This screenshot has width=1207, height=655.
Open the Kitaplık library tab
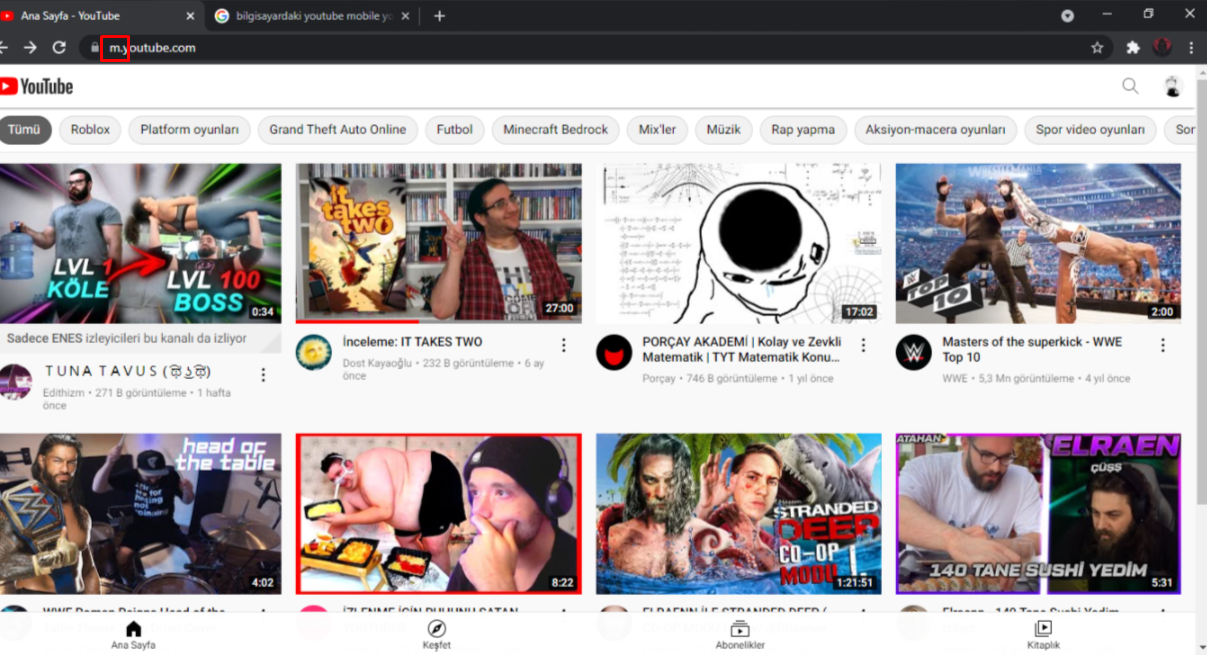point(1043,635)
